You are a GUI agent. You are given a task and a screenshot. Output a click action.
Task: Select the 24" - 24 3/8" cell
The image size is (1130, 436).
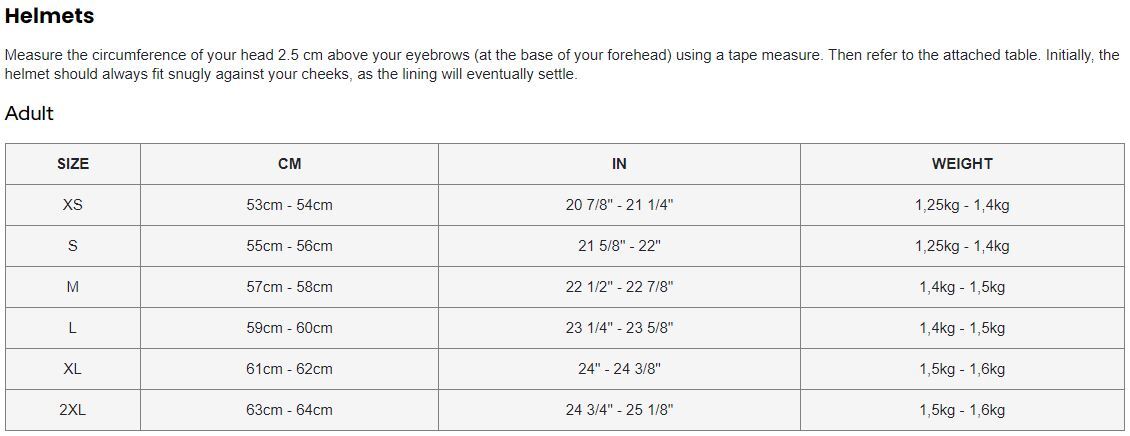[619, 369]
